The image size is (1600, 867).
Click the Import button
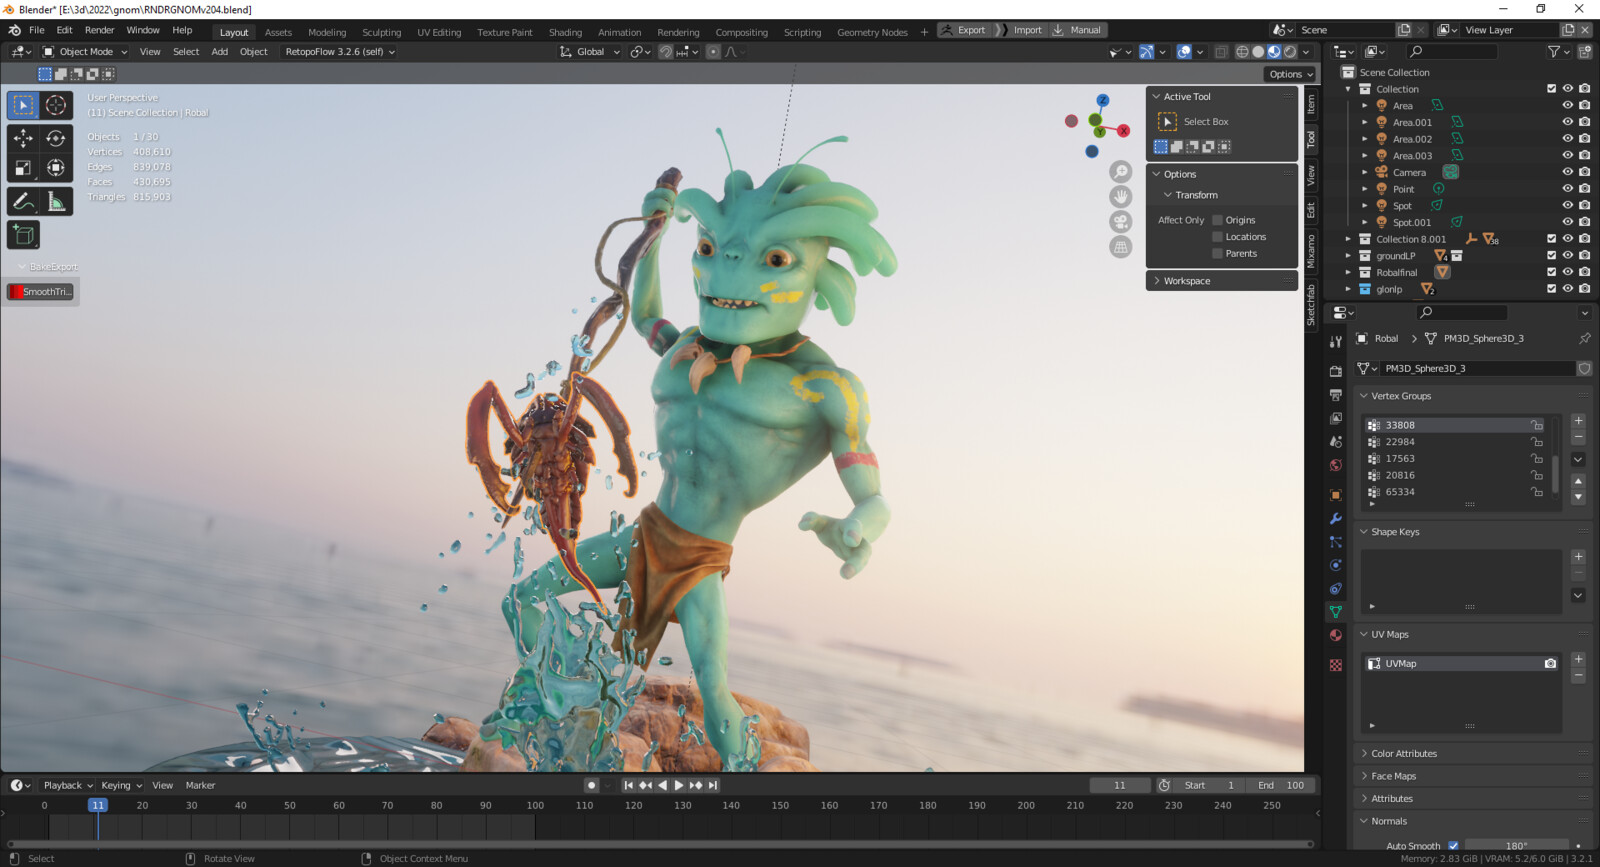click(1026, 30)
